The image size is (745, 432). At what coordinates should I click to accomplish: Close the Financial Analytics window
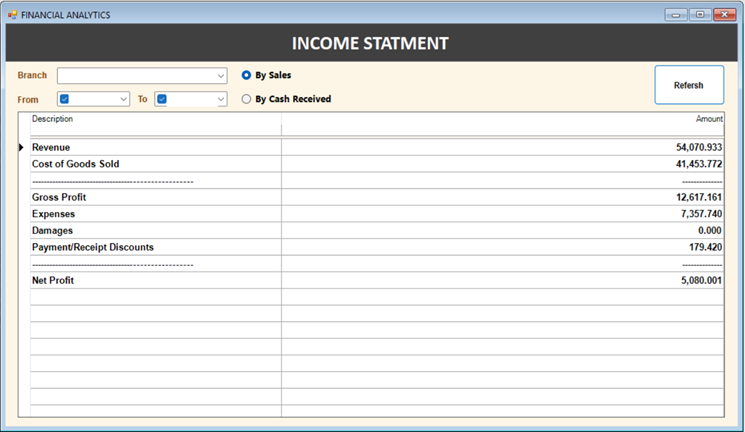coord(725,15)
